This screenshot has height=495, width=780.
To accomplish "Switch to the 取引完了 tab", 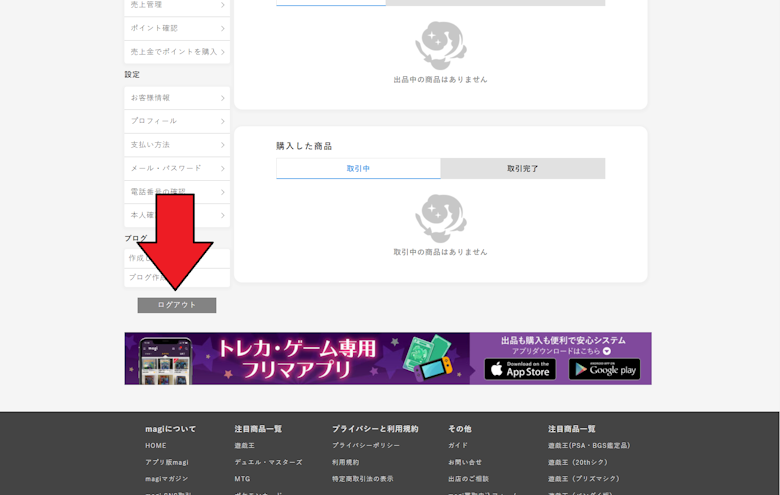I will tap(522, 169).
